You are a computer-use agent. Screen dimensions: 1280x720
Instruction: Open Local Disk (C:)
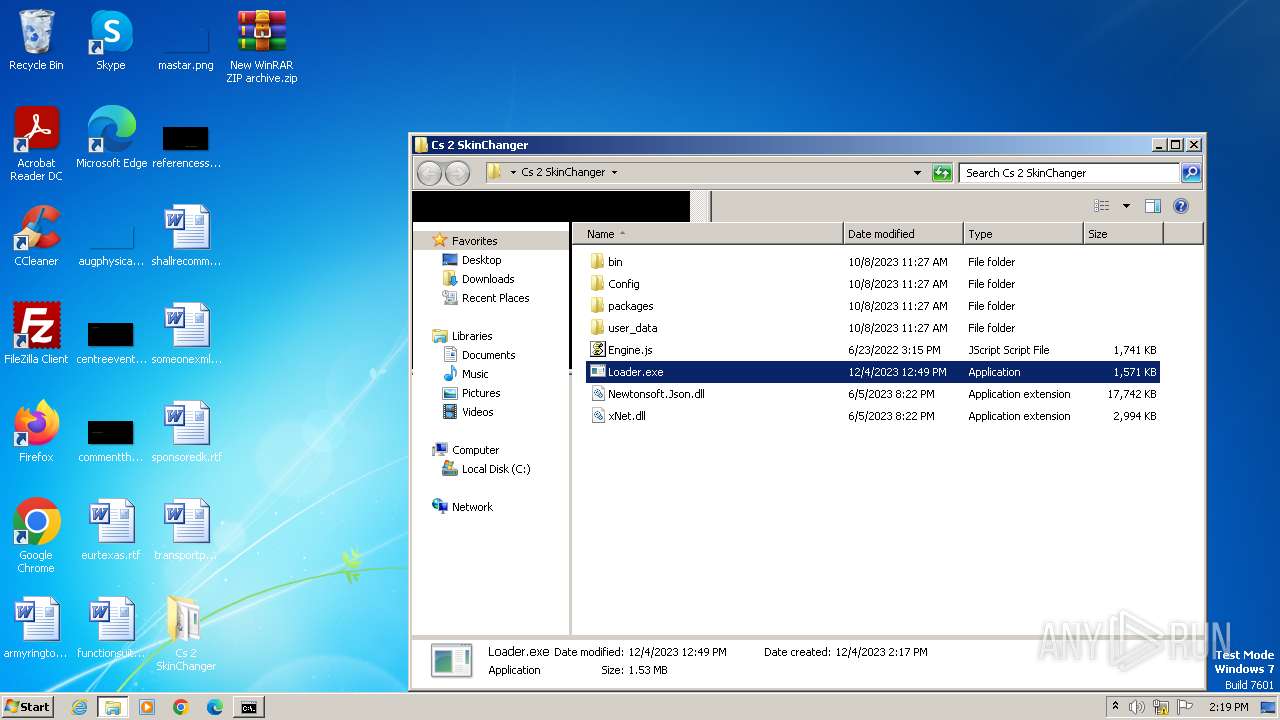point(486,469)
